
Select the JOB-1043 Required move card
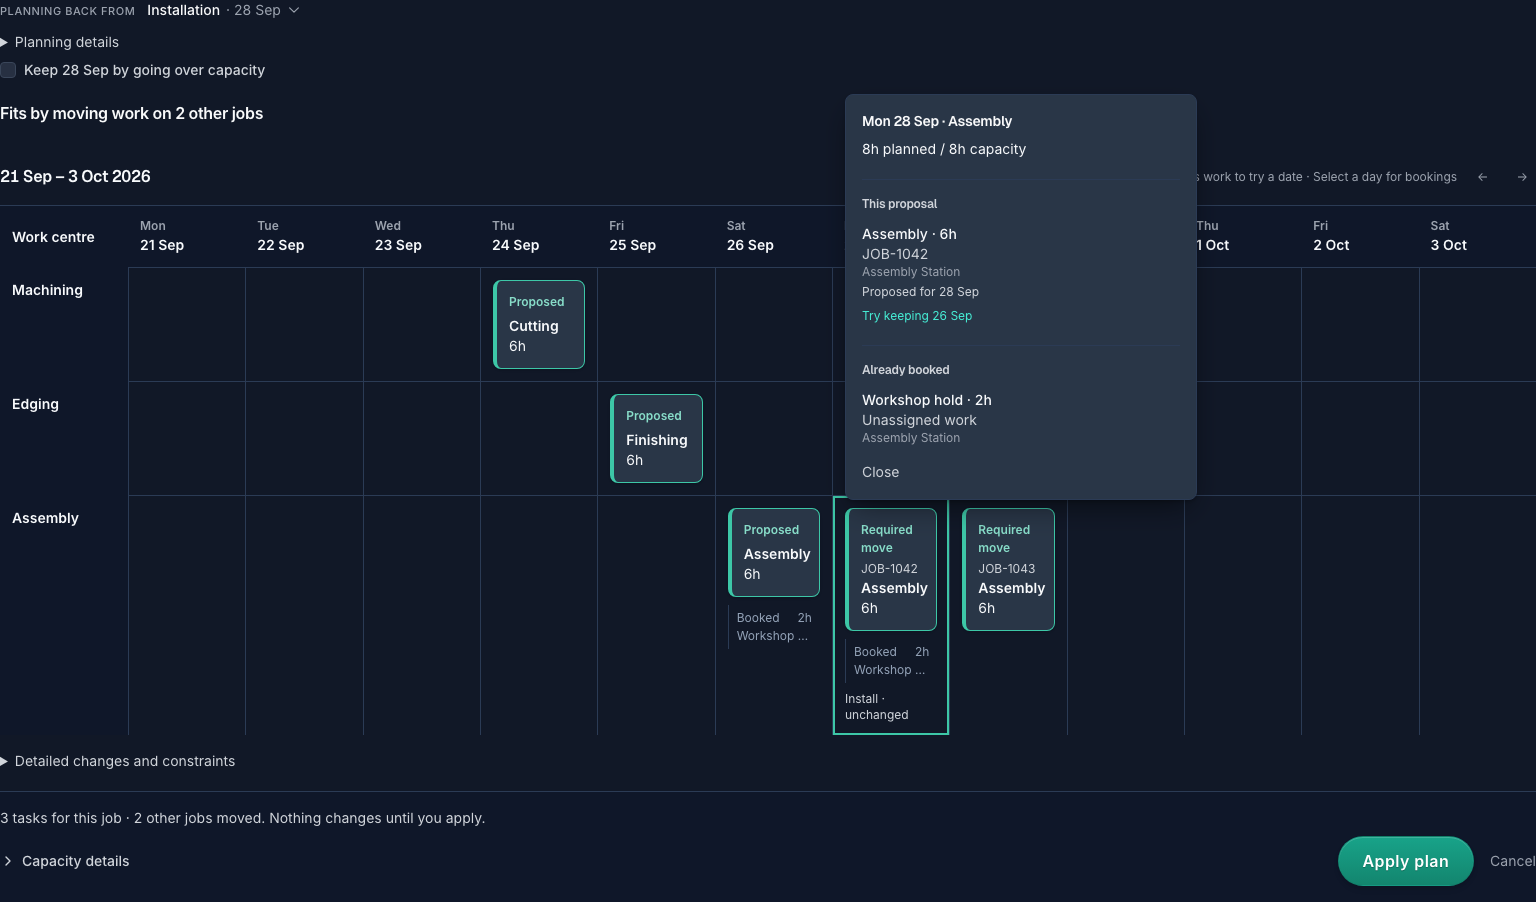pyautogui.click(x=1008, y=569)
